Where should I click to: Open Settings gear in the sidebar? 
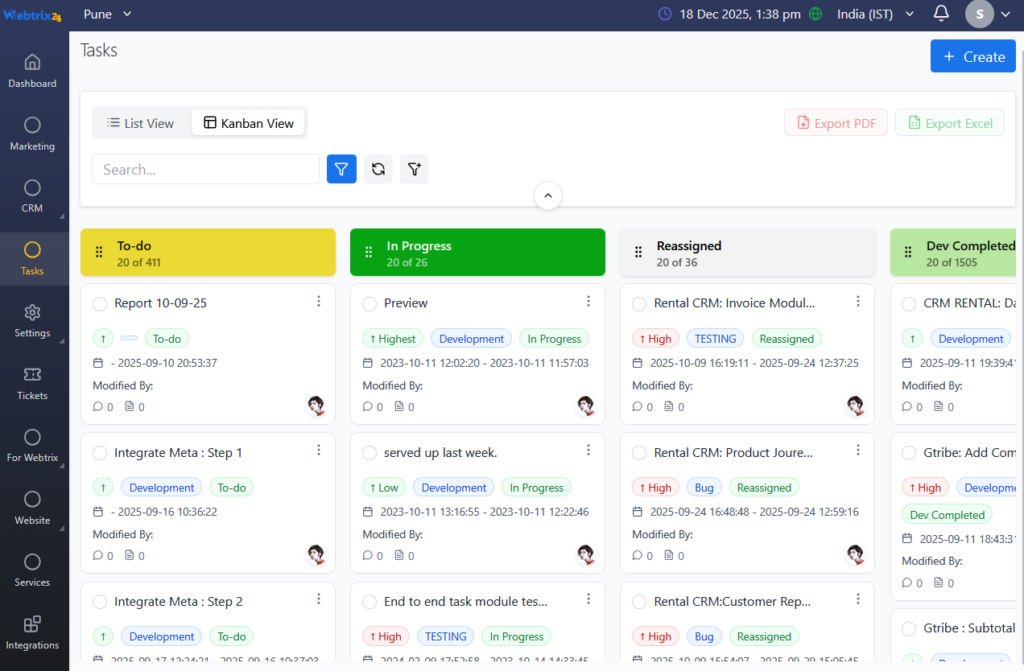(x=32, y=321)
